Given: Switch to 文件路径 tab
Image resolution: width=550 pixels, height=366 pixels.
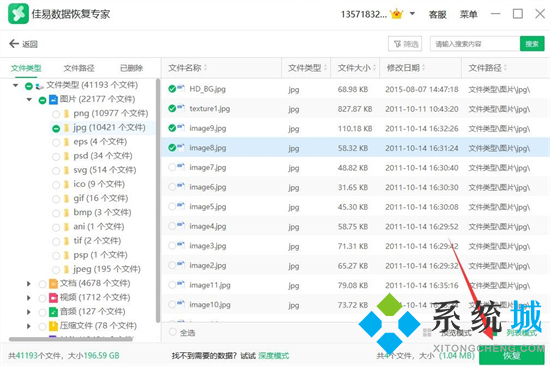Looking at the screenshot, I should click(x=79, y=68).
